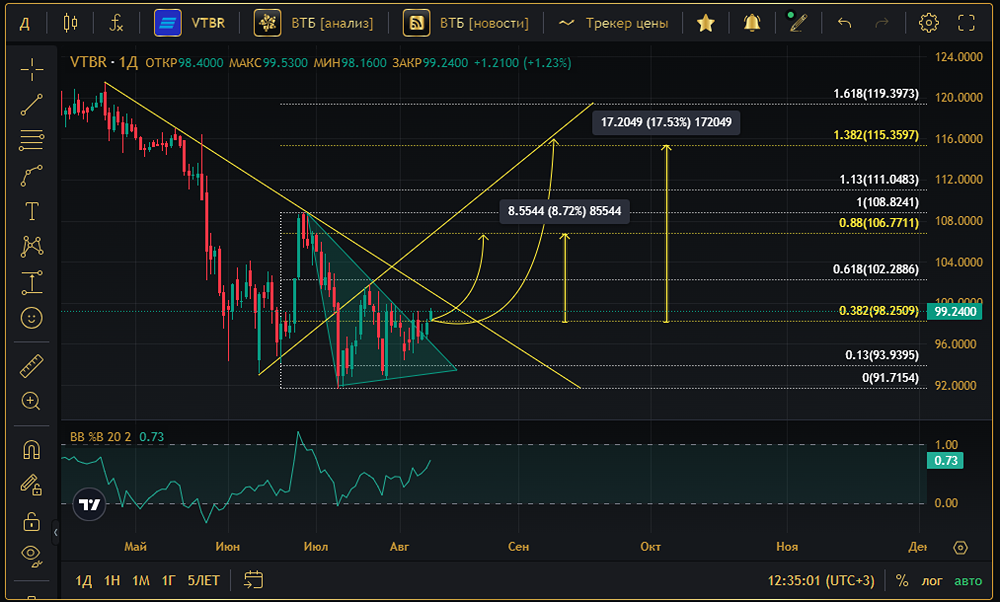1000x602 pixels.
Task: Toggle the лог logarithmic scale
Action: (932, 581)
